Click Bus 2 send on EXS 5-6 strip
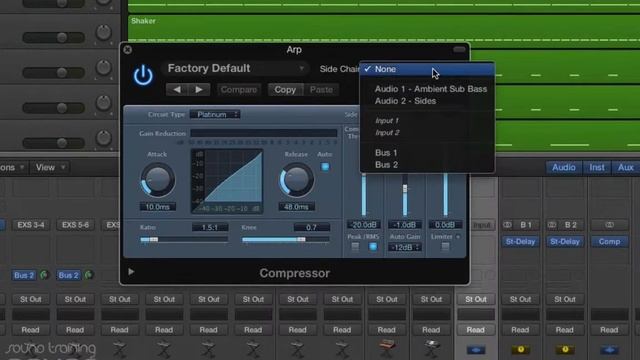The image size is (640, 360). (69, 276)
